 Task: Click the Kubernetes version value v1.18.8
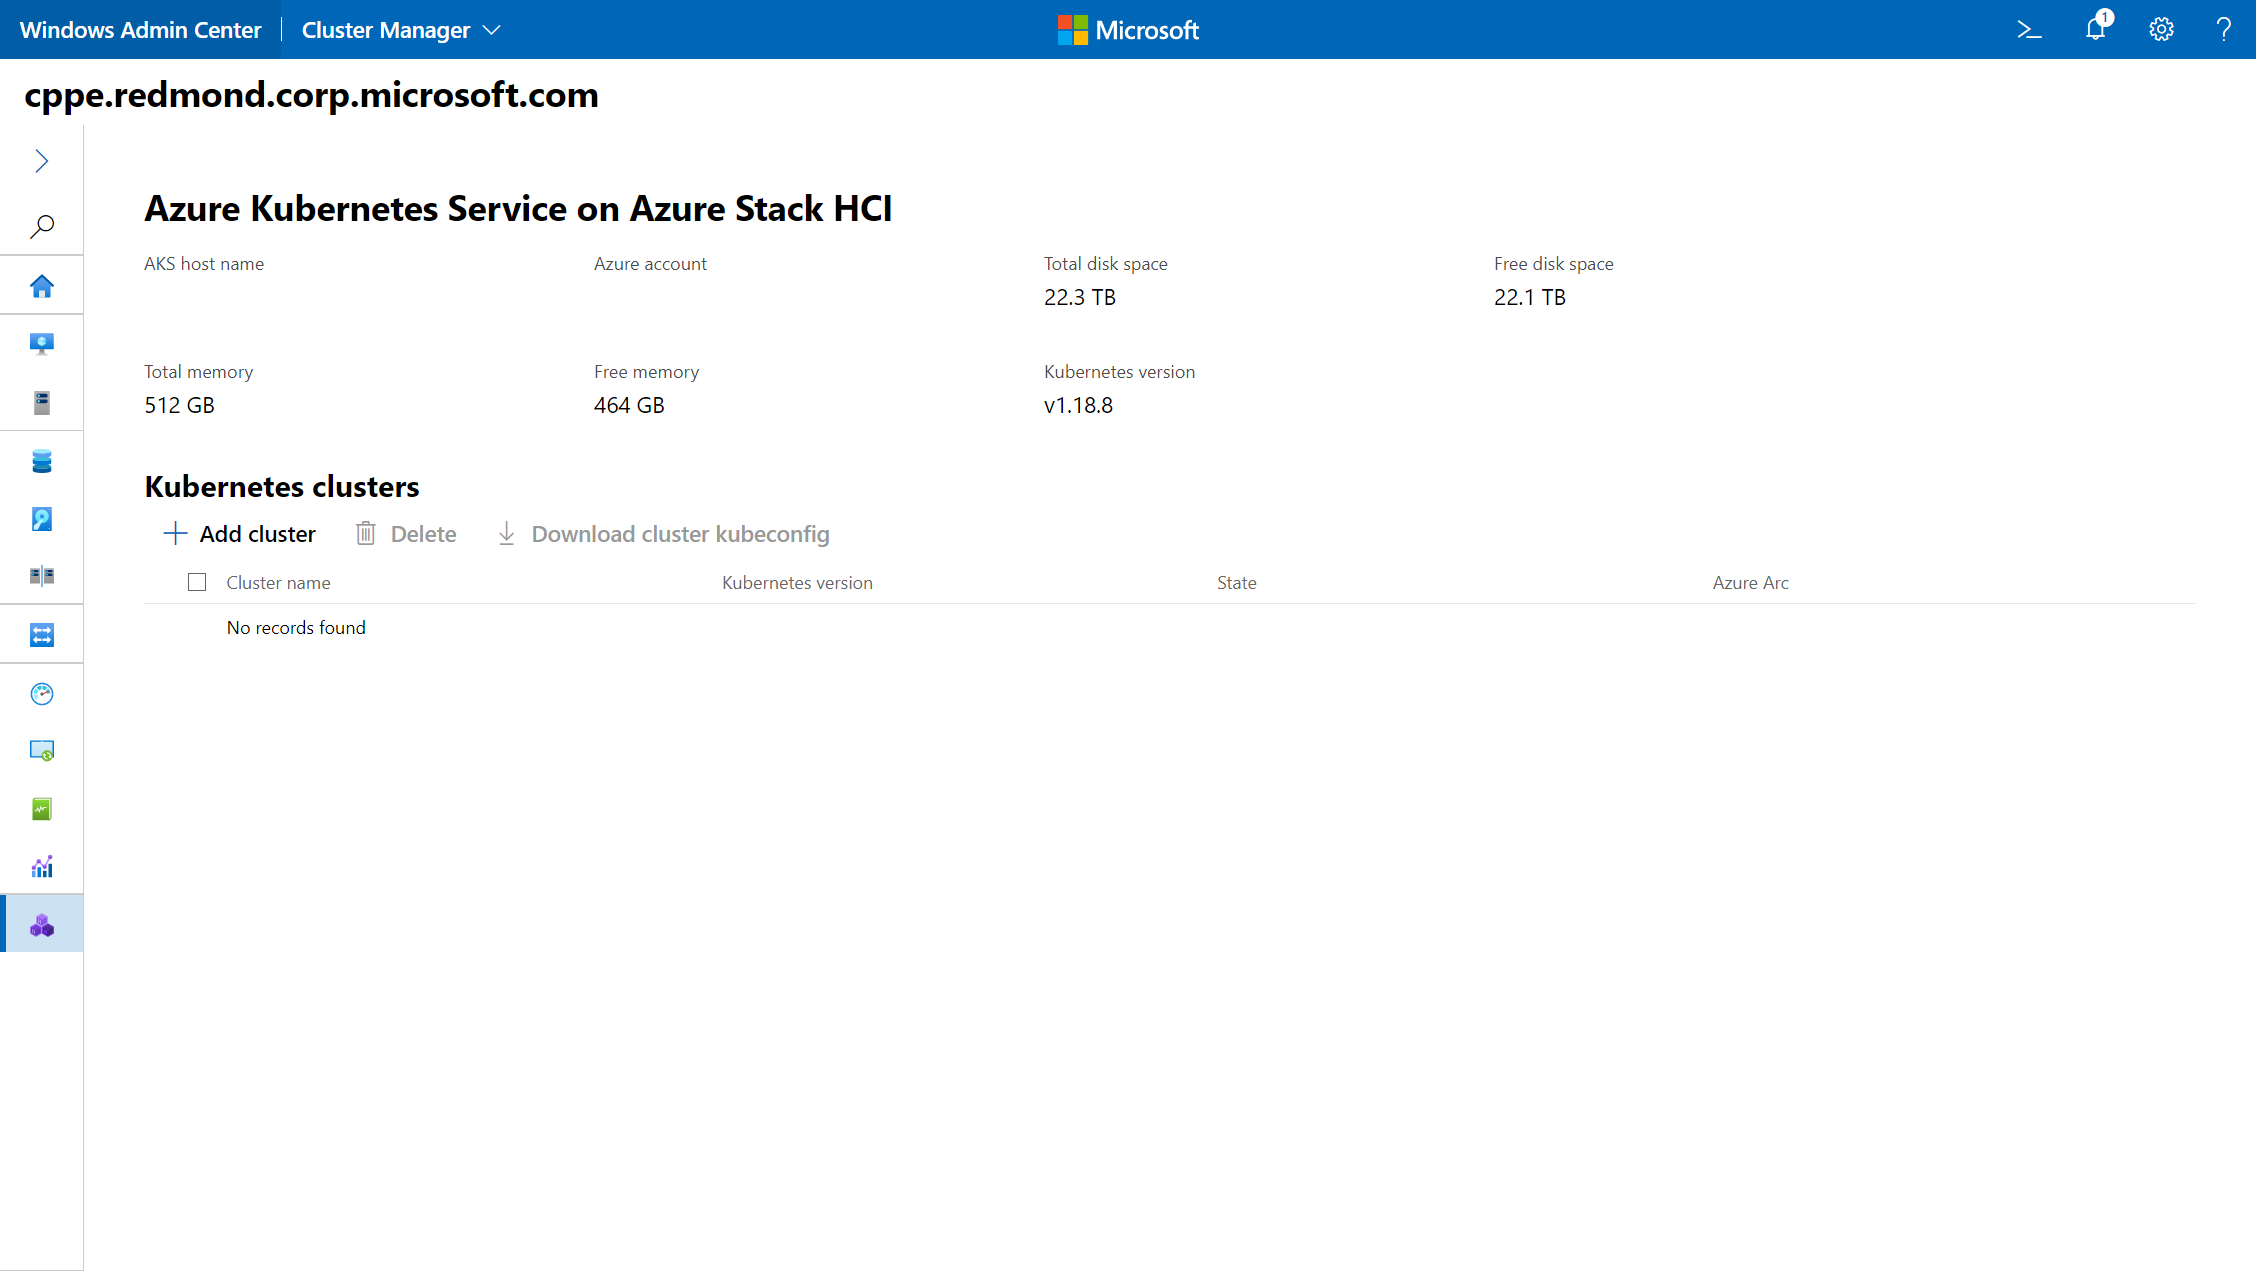[1078, 405]
